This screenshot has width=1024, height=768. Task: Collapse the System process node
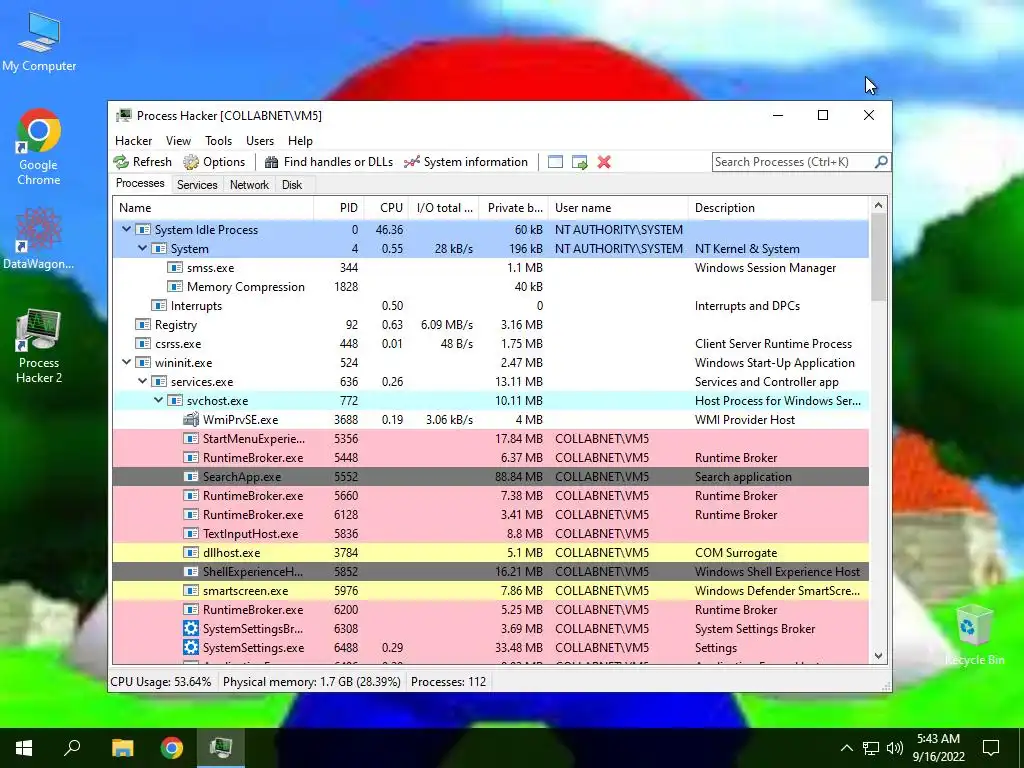point(142,248)
